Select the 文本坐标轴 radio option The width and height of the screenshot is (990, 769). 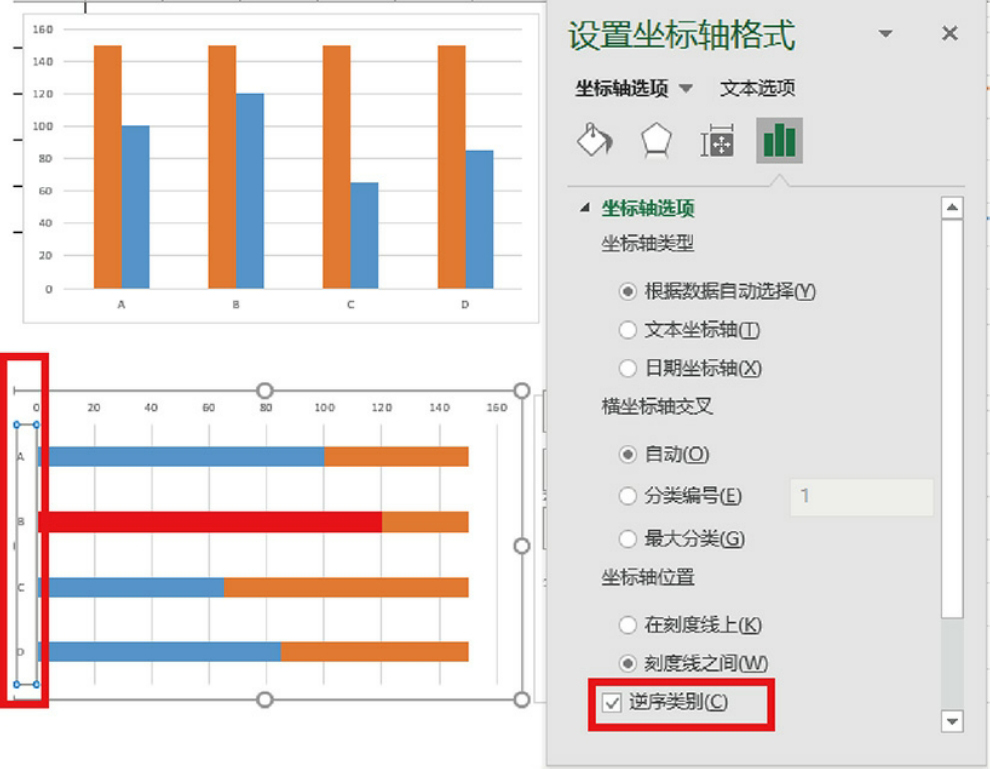click(x=628, y=329)
